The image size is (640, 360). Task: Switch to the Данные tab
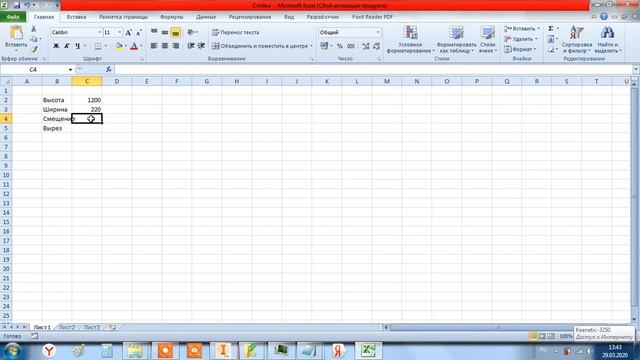pyautogui.click(x=206, y=17)
